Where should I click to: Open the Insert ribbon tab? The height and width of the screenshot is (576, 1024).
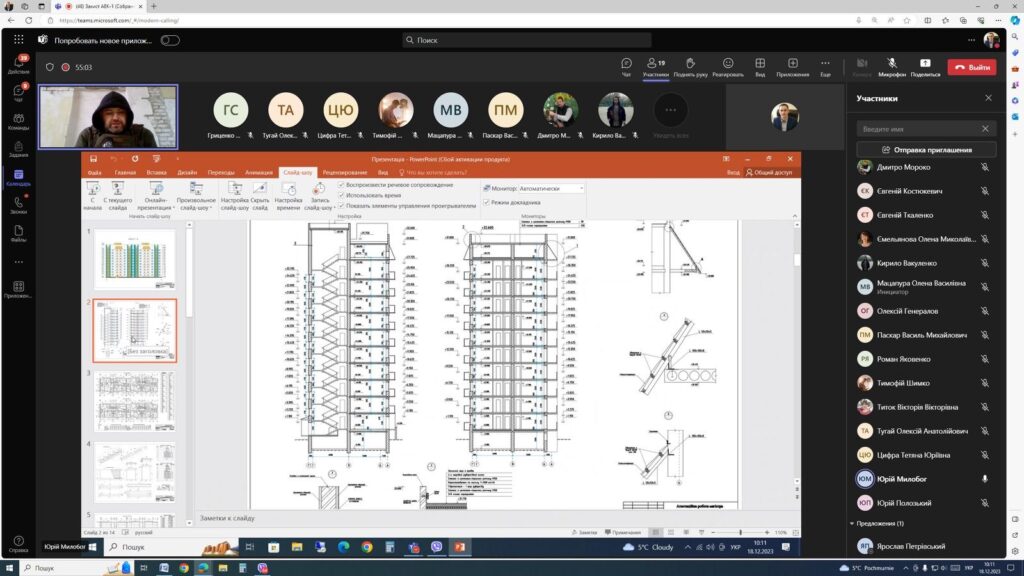click(x=156, y=172)
